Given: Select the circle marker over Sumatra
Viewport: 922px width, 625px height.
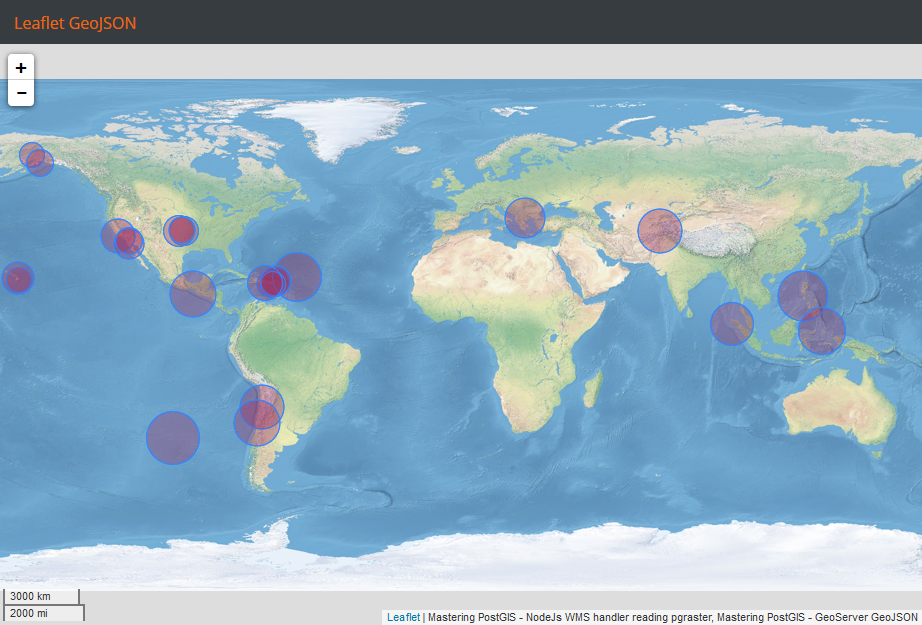Looking at the screenshot, I should coord(732,324).
